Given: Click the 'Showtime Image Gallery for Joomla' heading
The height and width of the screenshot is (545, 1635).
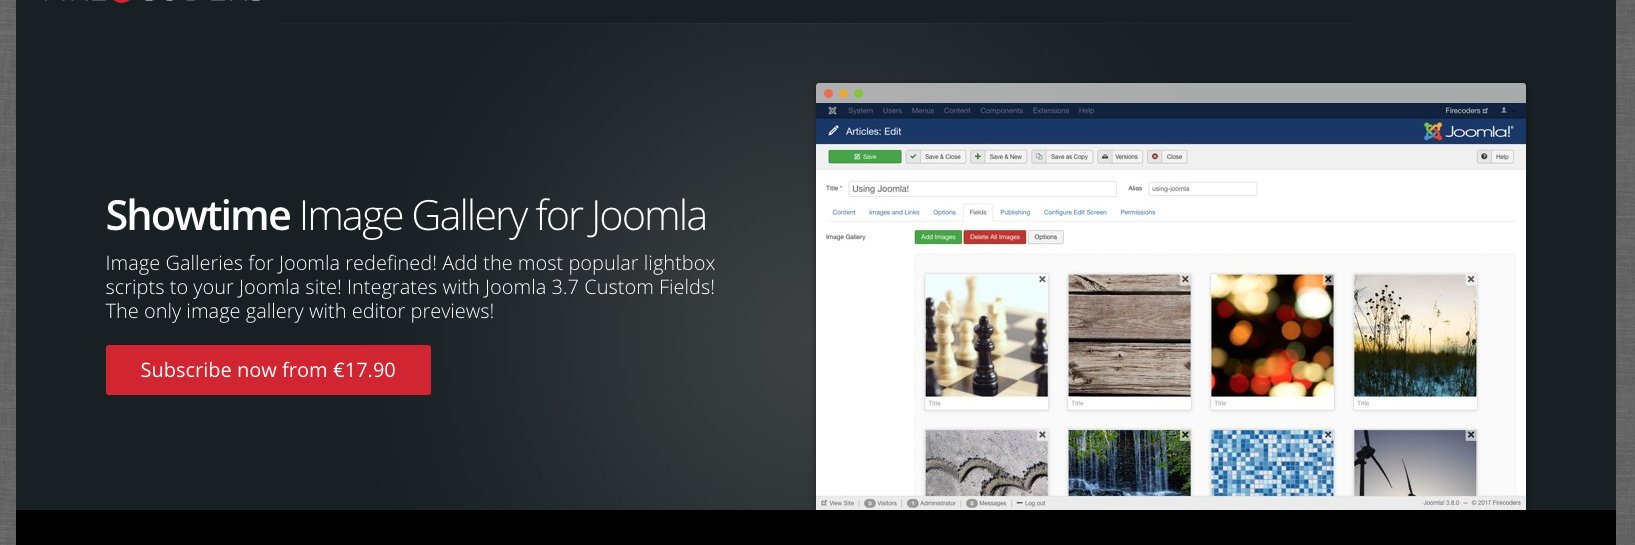Looking at the screenshot, I should click(x=406, y=217).
